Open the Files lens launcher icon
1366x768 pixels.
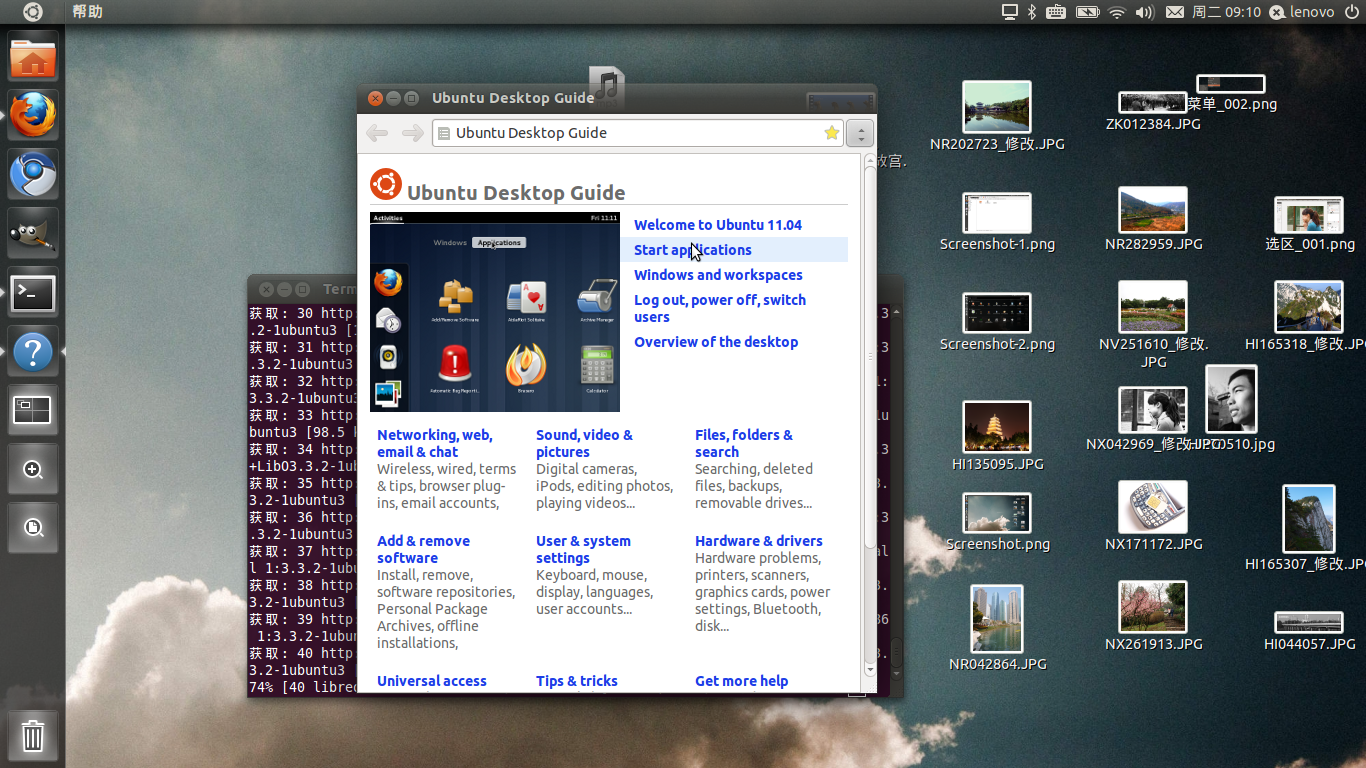tap(33, 529)
